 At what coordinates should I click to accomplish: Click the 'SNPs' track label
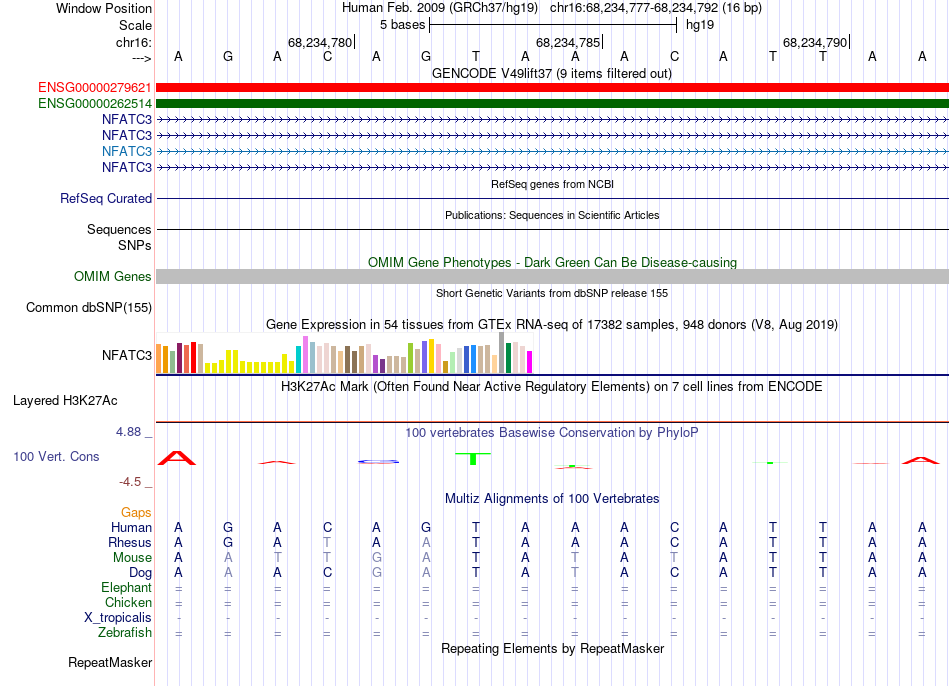(x=135, y=245)
